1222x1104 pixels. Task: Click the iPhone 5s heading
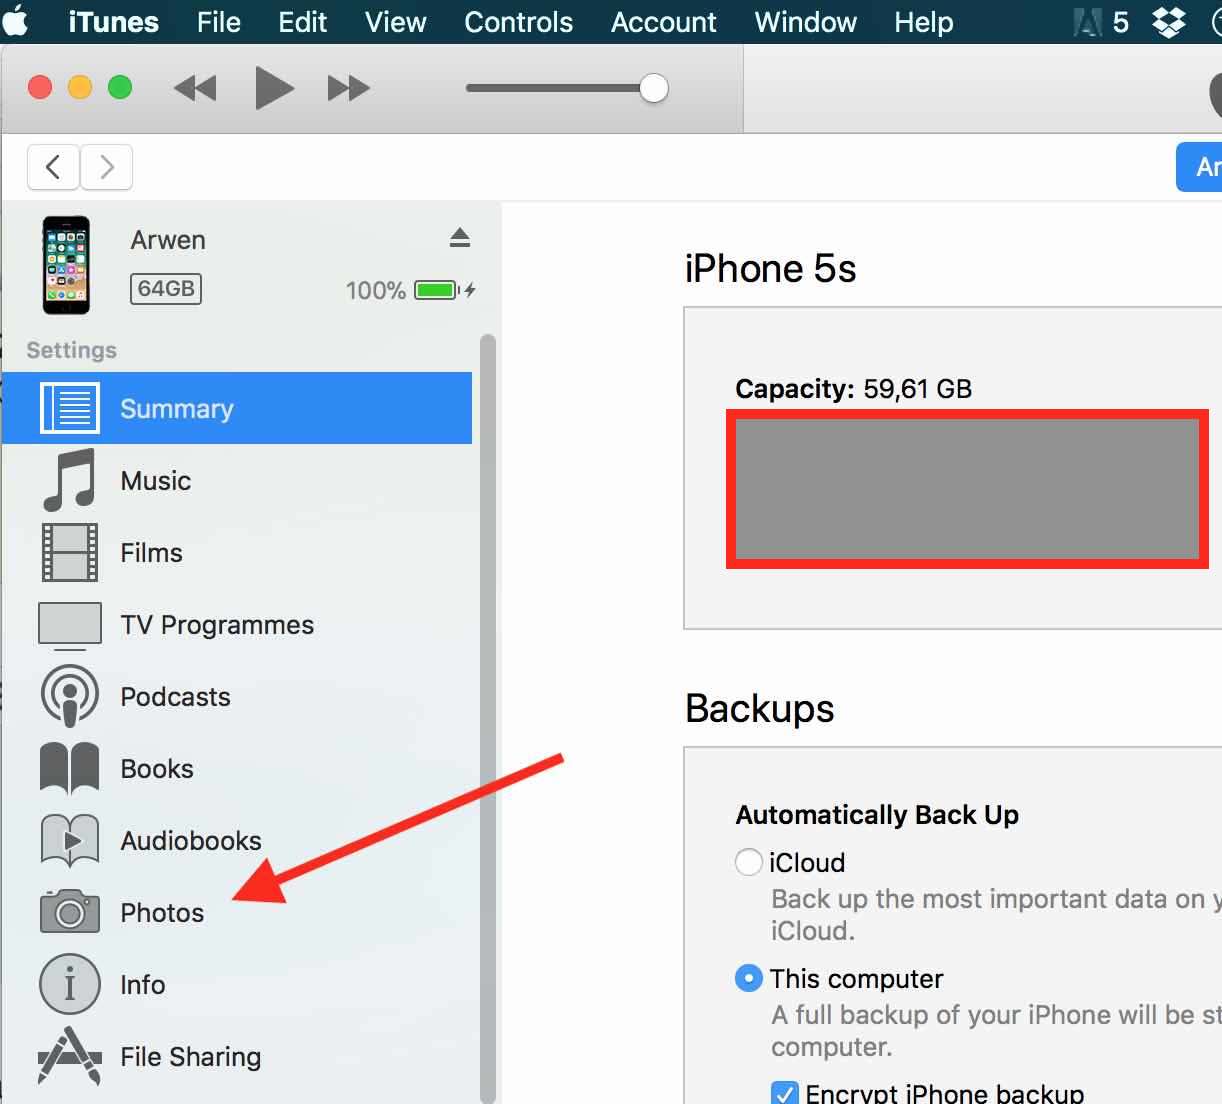pos(770,269)
